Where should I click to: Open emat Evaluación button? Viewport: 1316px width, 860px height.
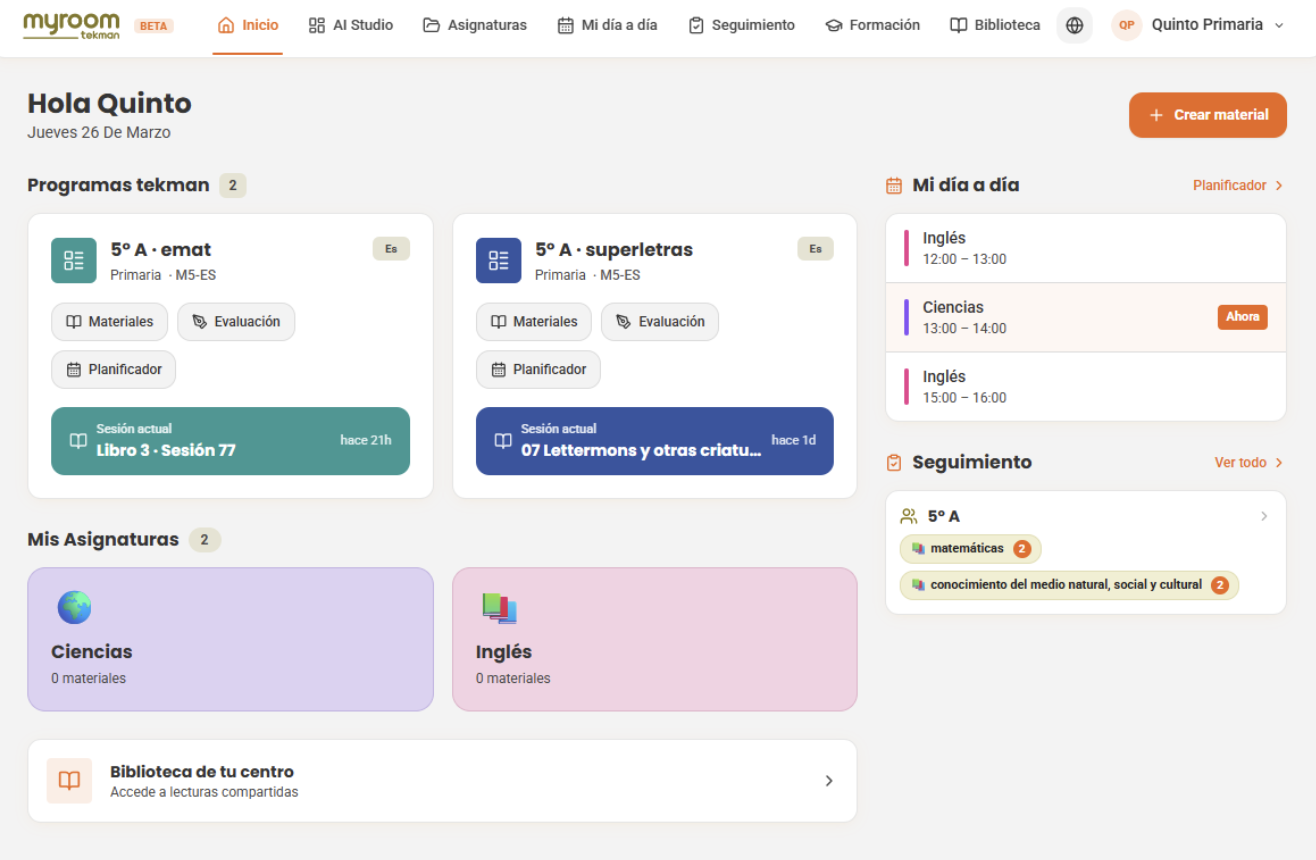[x=236, y=322]
